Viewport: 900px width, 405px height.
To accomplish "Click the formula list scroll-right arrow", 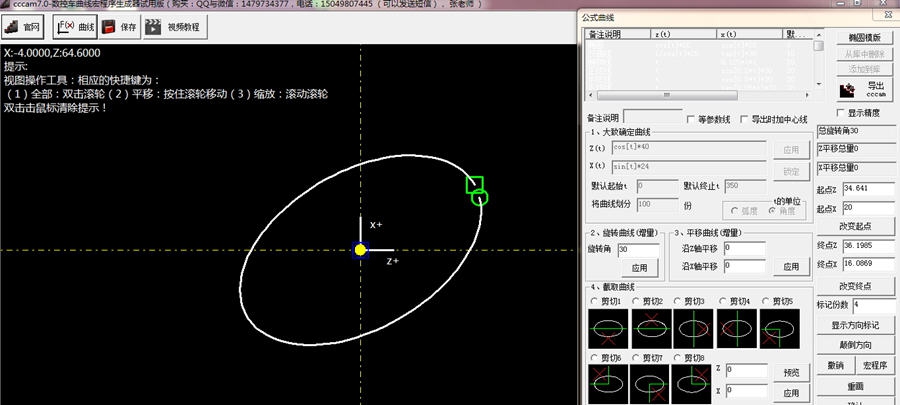I will pos(809,95).
